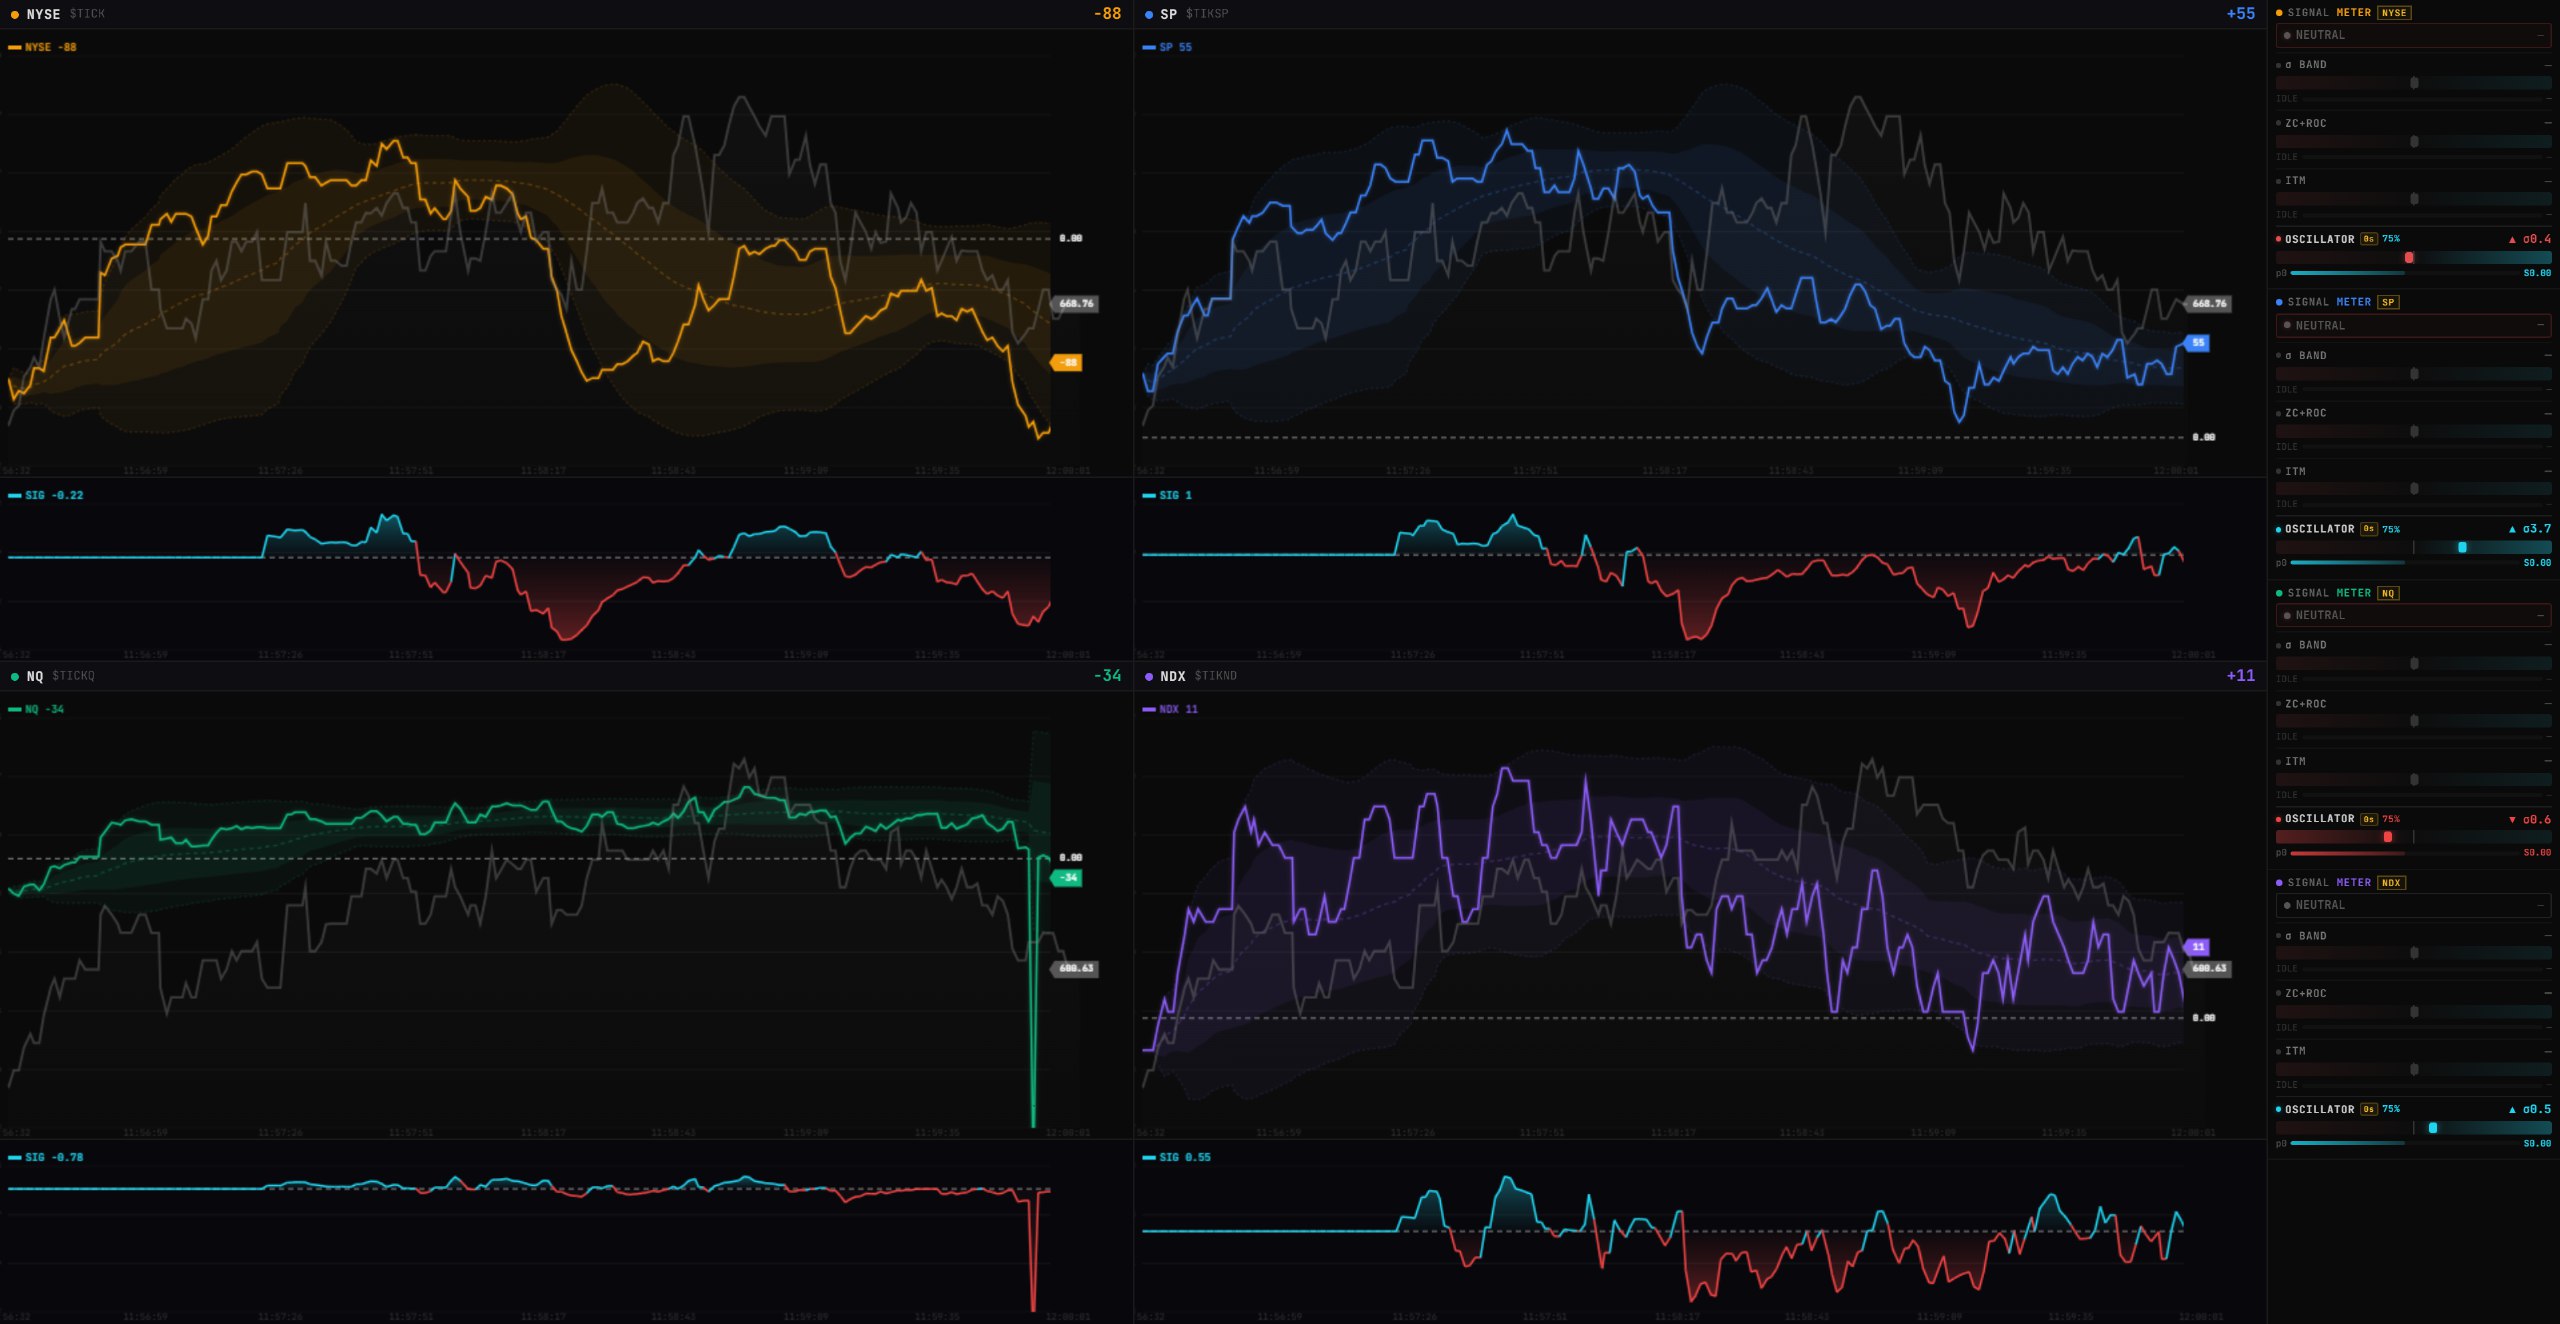
Task: Click the orange NYSE -88 price tag marker
Action: click(1067, 362)
